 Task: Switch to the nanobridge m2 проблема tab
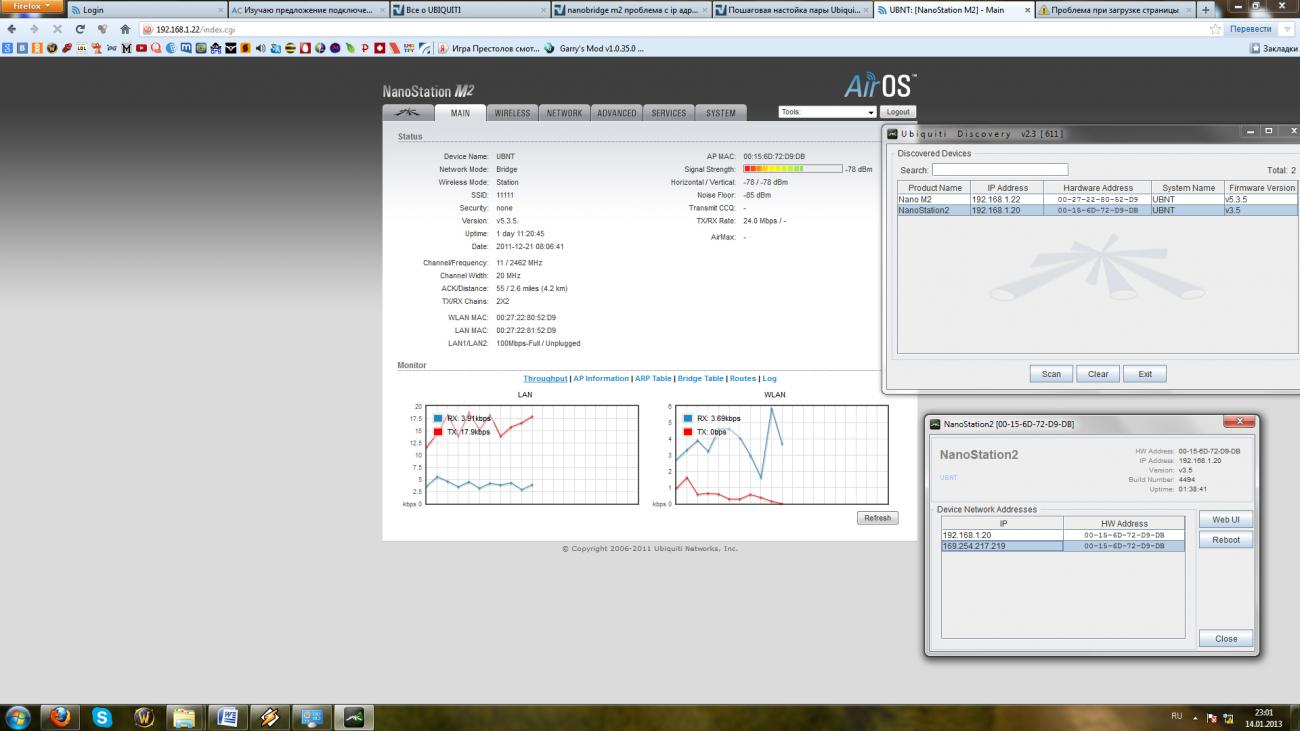631,10
